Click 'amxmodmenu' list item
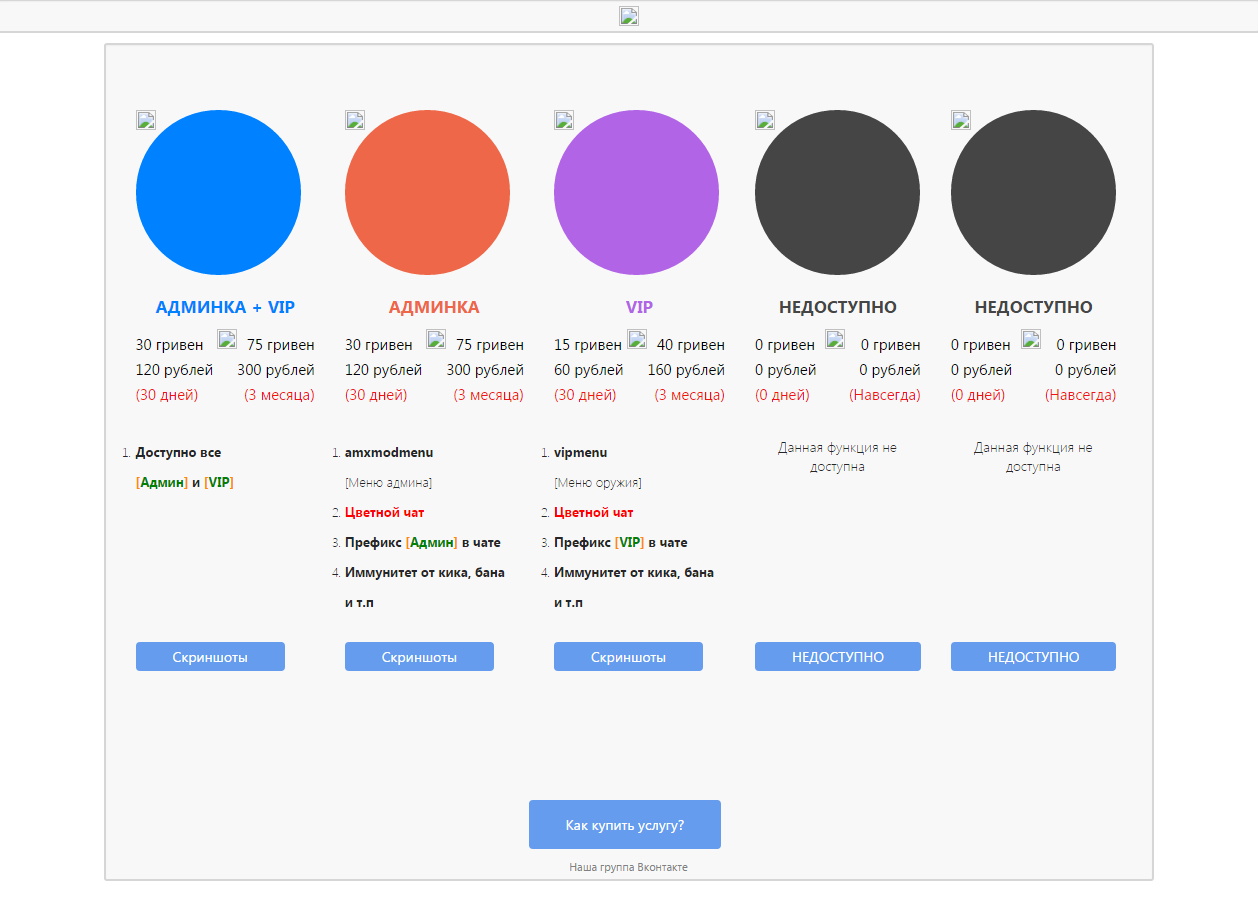Screen dimensions: 1258x907 click(x=389, y=452)
